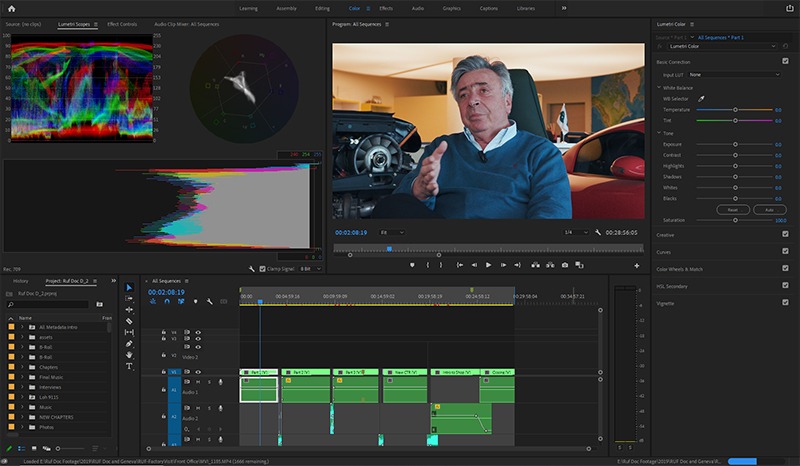800x466 pixels.
Task: Open timeline display settings wrench
Action: click(x=209, y=301)
